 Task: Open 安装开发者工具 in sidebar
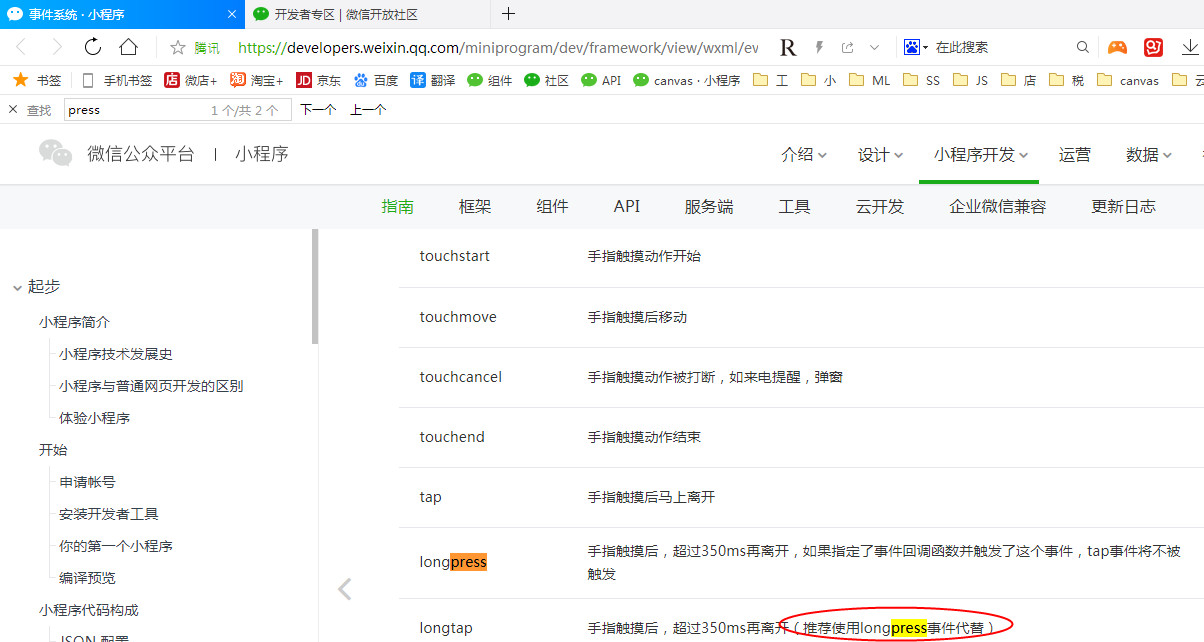pos(109,514)
